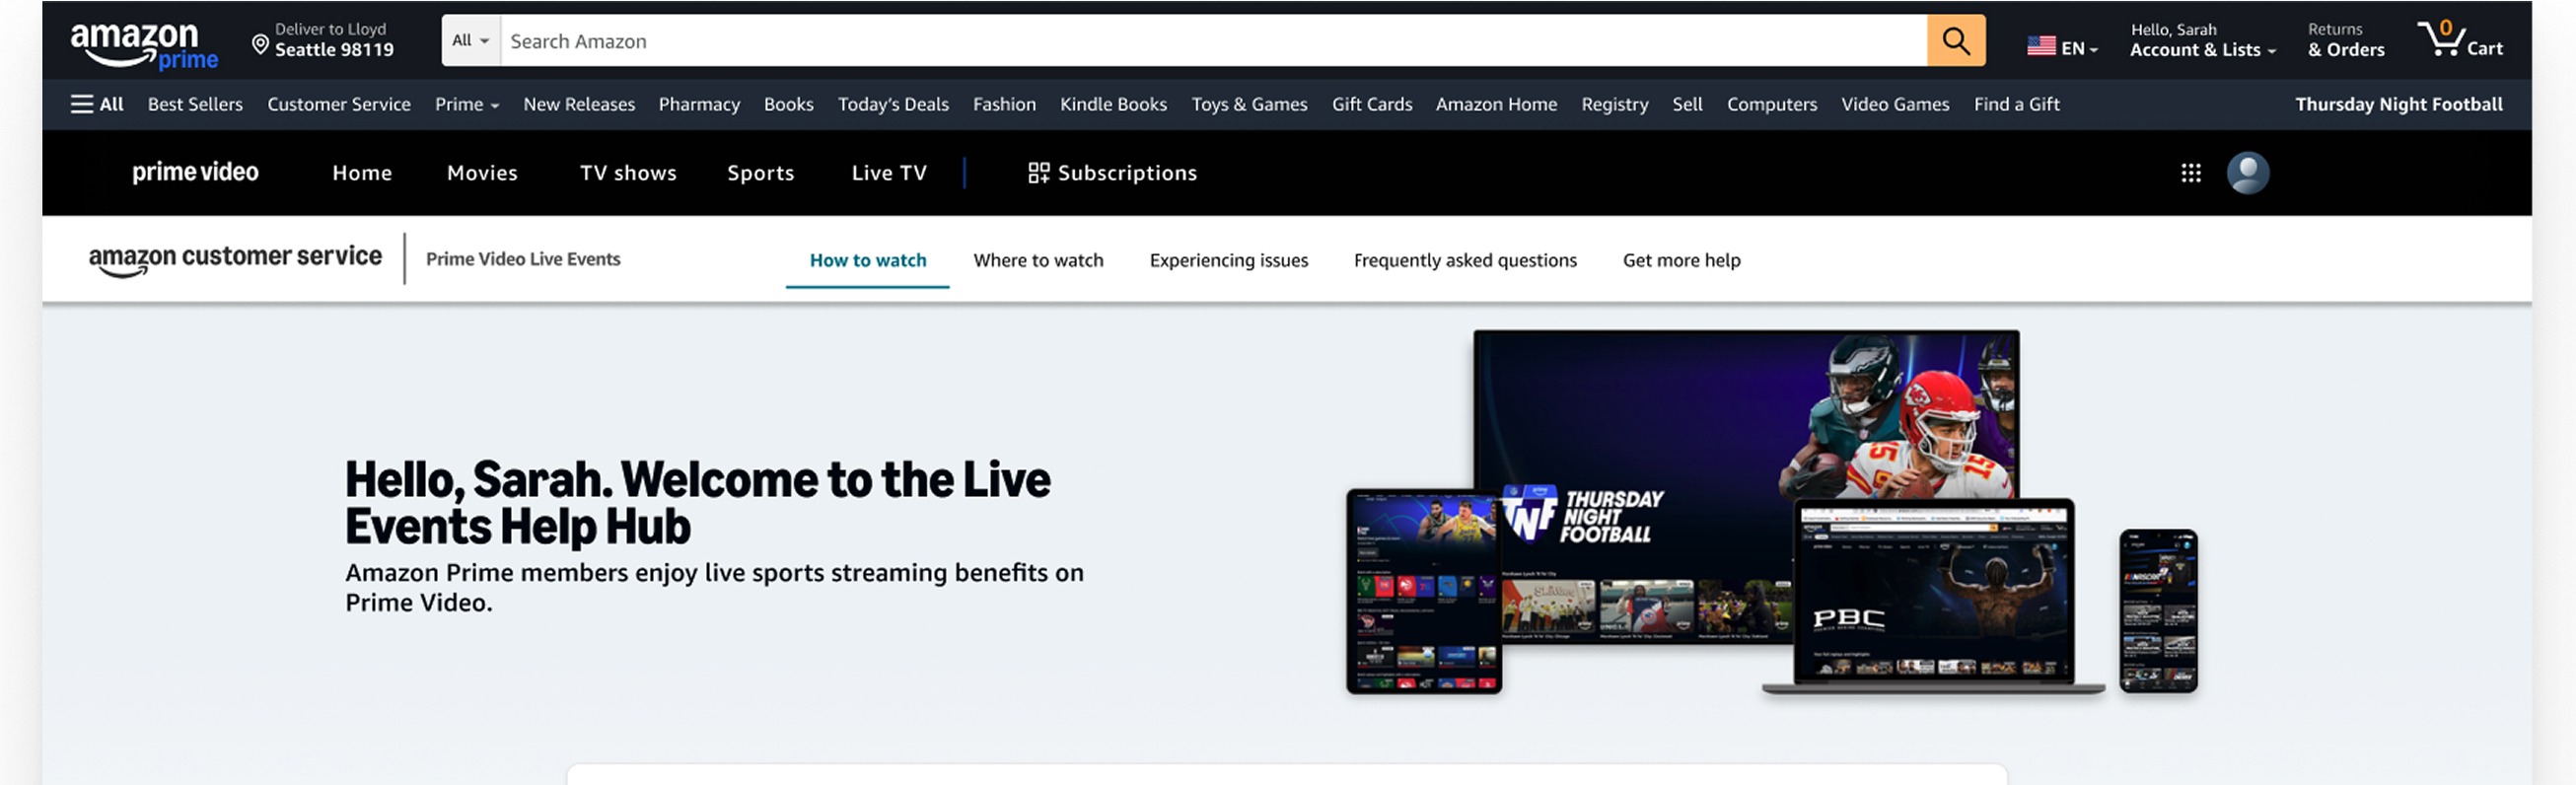
Task: Open the Prime Video profile avatar
Action: click(2247, 173)
